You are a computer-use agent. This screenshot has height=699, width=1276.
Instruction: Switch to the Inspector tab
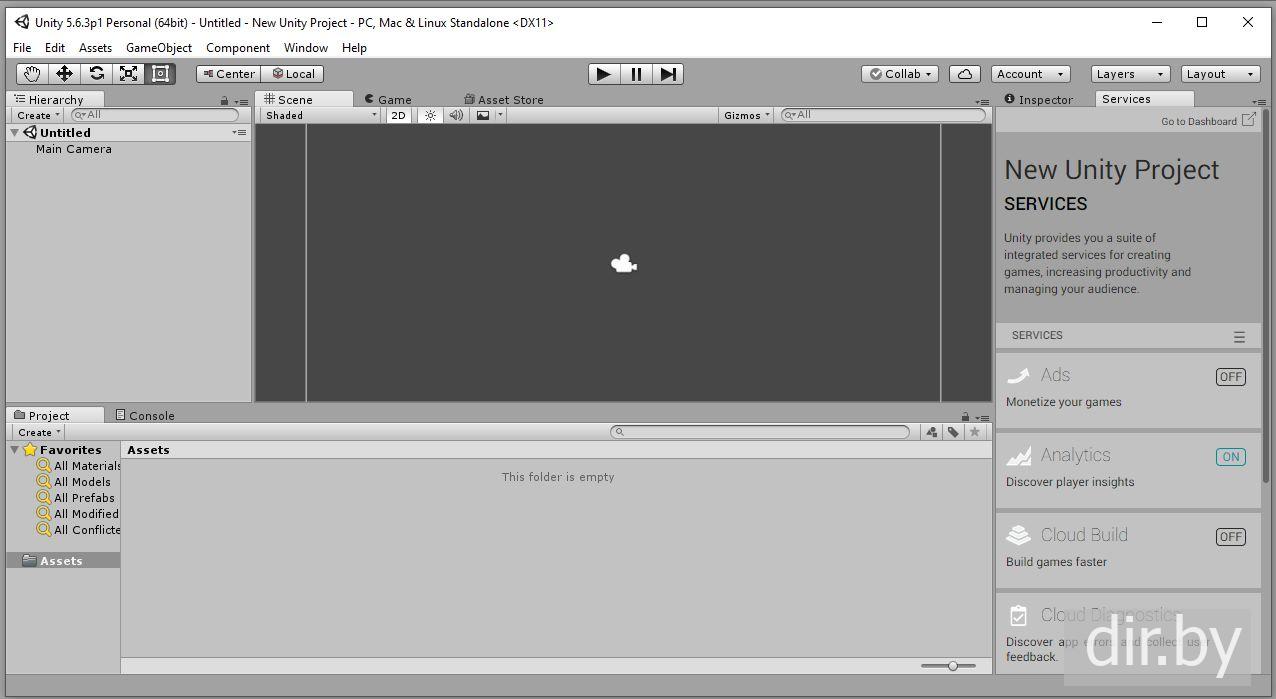(1039, 99)
